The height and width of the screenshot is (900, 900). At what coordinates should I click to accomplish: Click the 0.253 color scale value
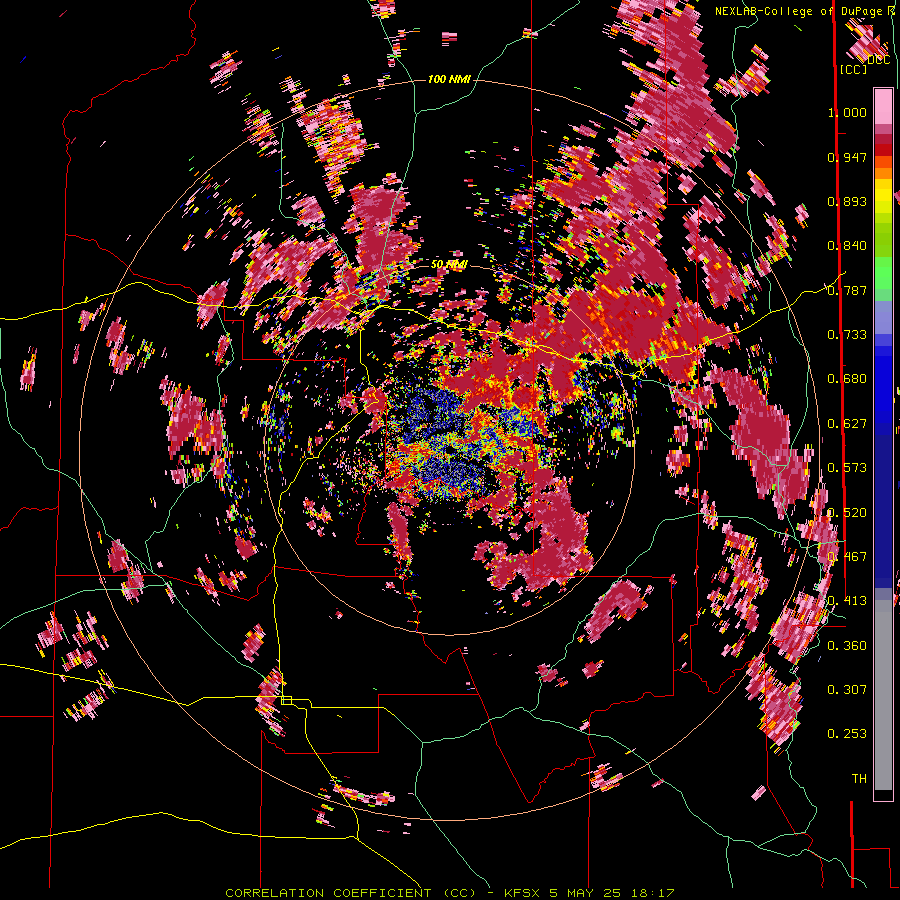click(x=847, y=734)
